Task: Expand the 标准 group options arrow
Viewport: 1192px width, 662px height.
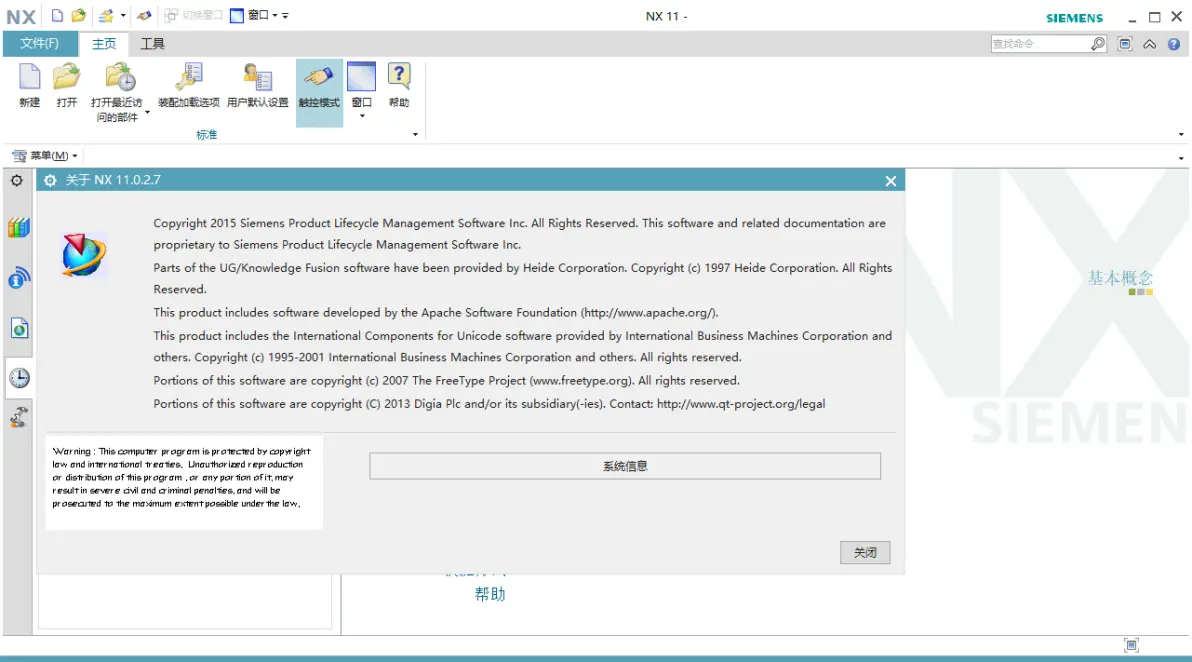Action: [415, 135]
